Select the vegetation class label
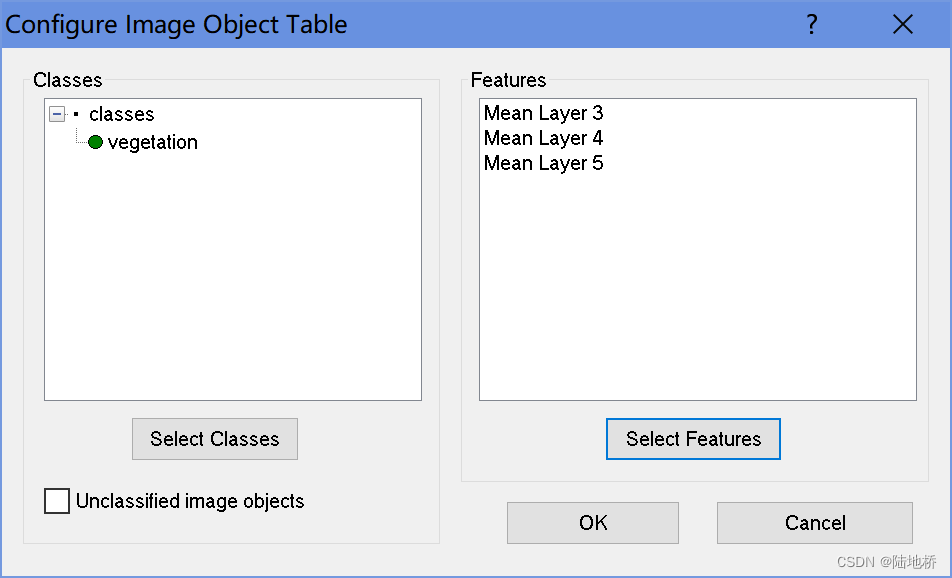The image size is (952, 578). pos(152,142)
